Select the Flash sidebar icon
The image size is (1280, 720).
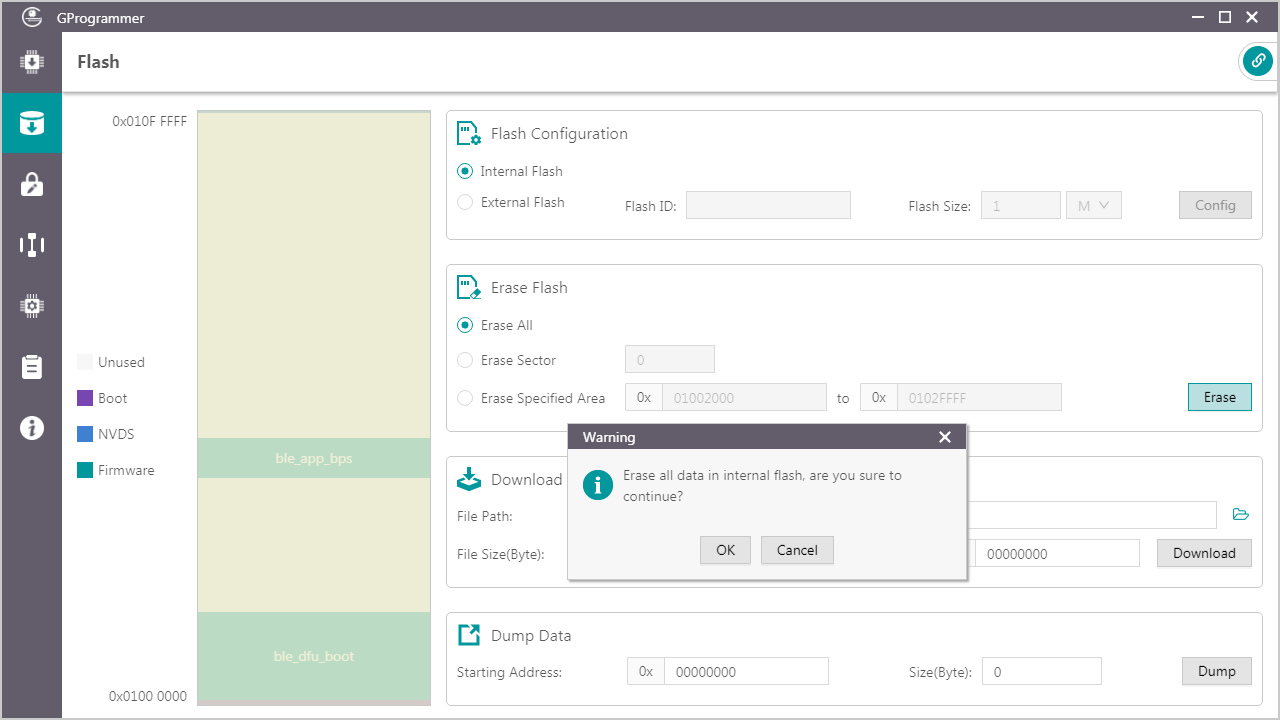click(x=31, y=123)
